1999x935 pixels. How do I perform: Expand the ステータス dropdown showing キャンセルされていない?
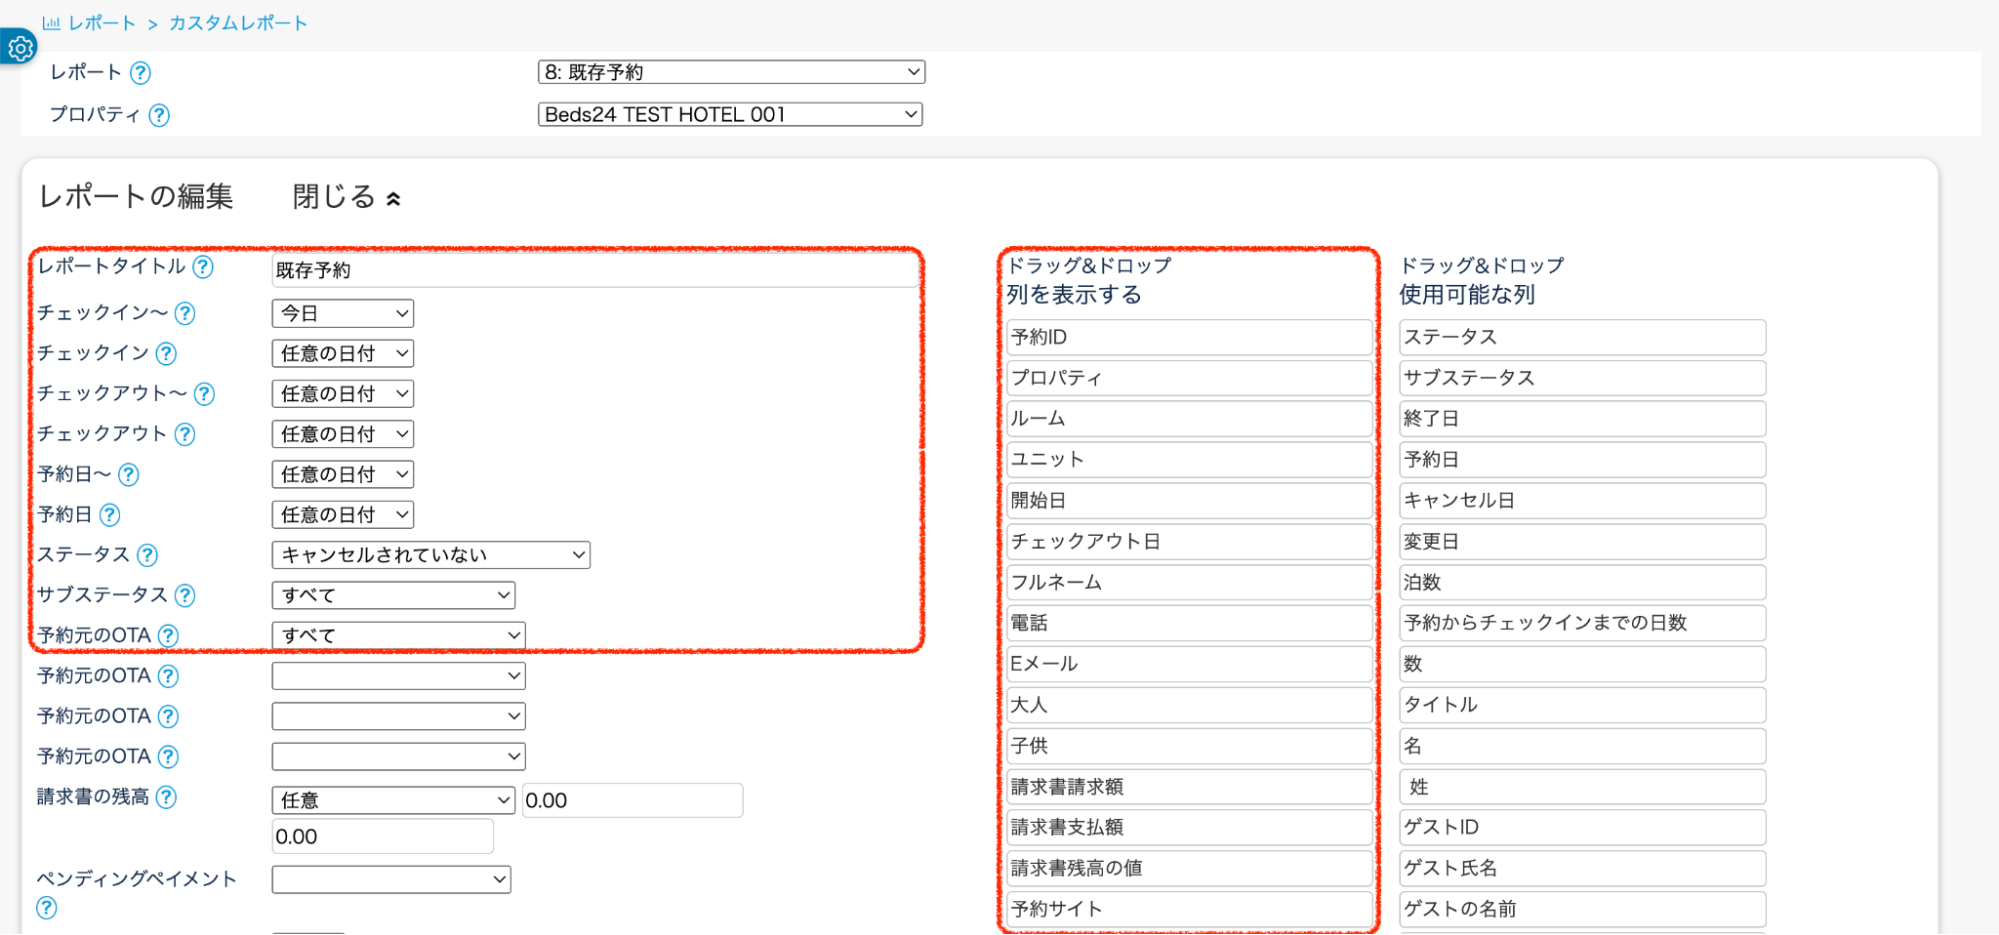430,555
